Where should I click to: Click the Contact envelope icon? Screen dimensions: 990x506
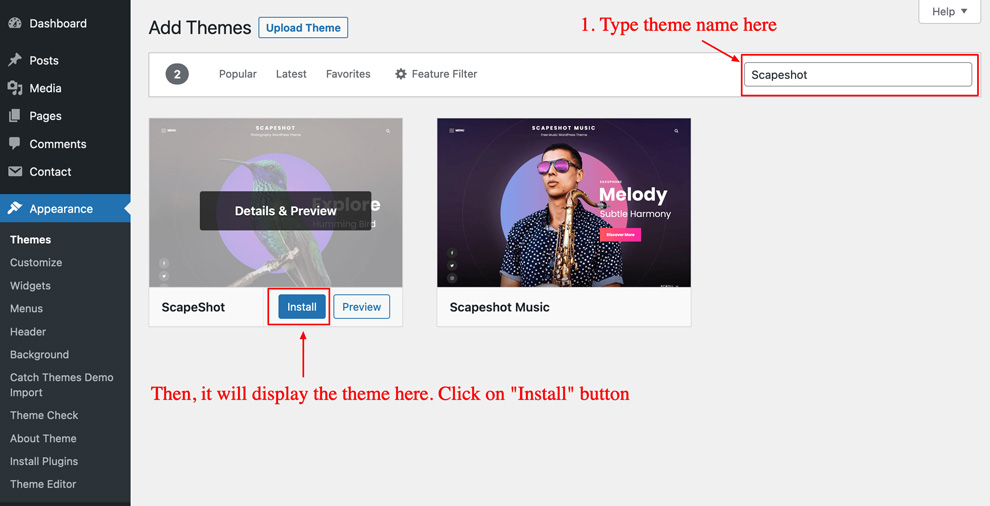[15, 172]
